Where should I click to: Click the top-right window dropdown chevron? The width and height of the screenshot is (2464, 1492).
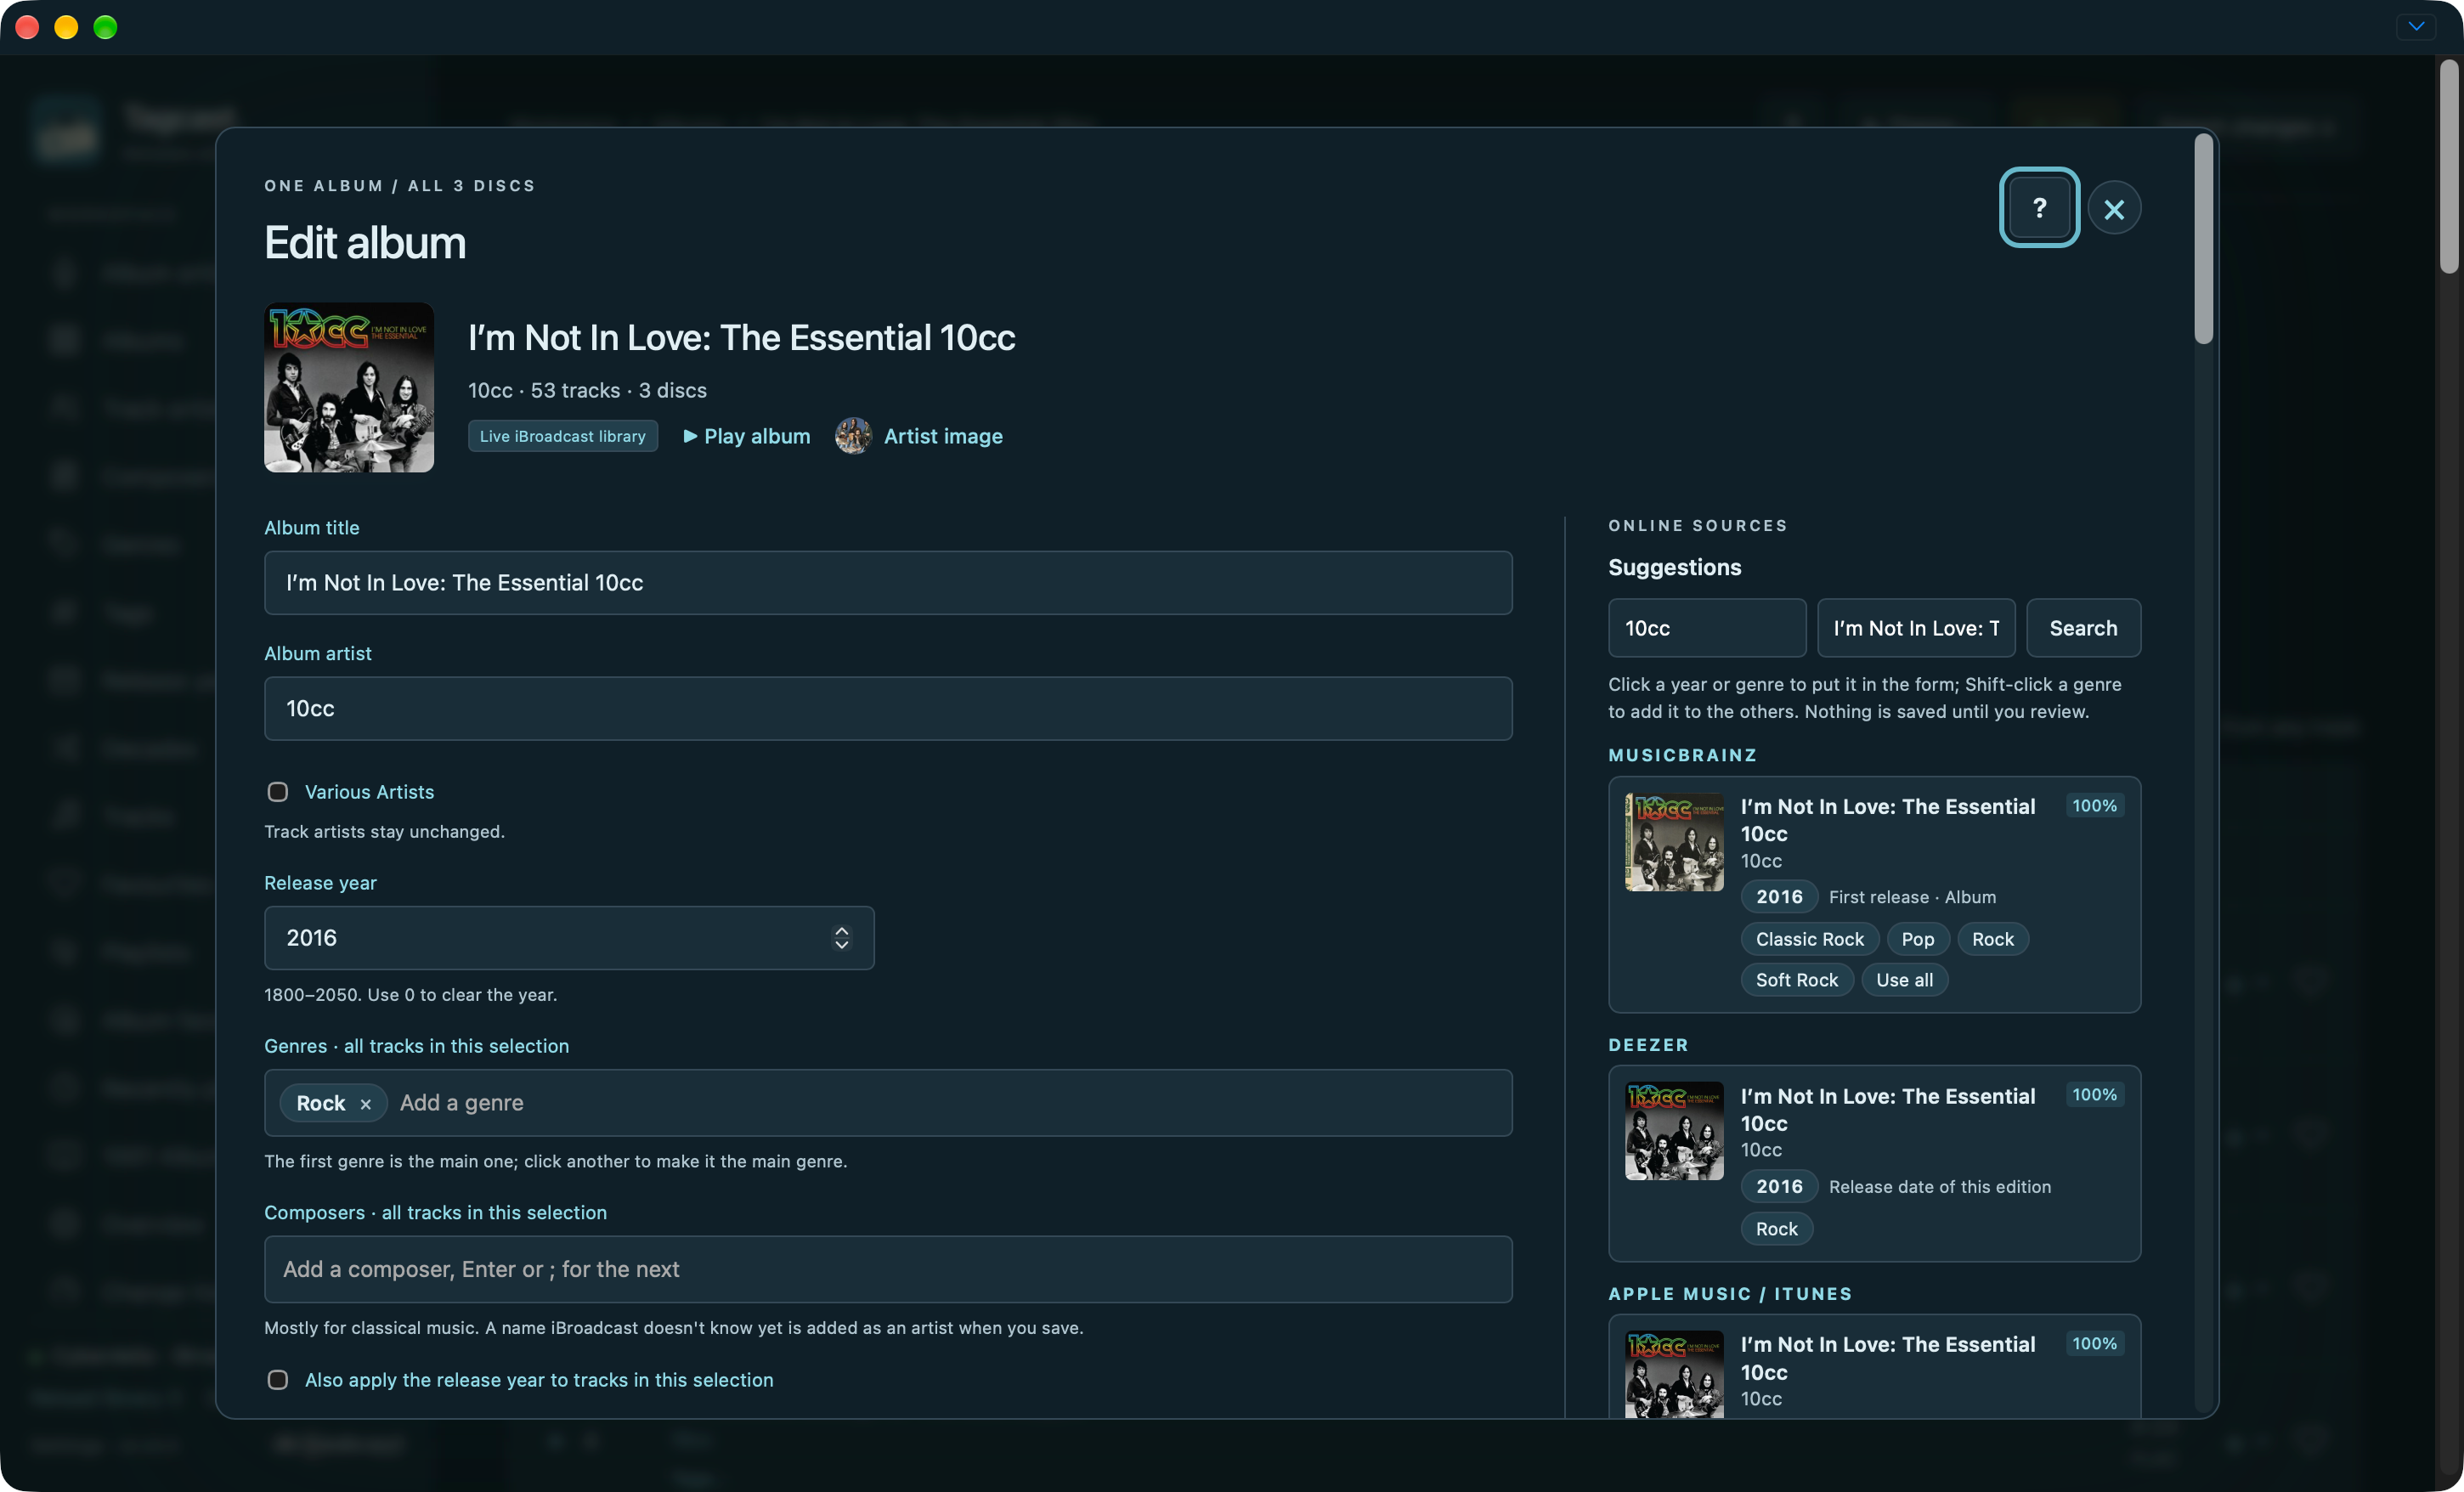[2415, 27]
